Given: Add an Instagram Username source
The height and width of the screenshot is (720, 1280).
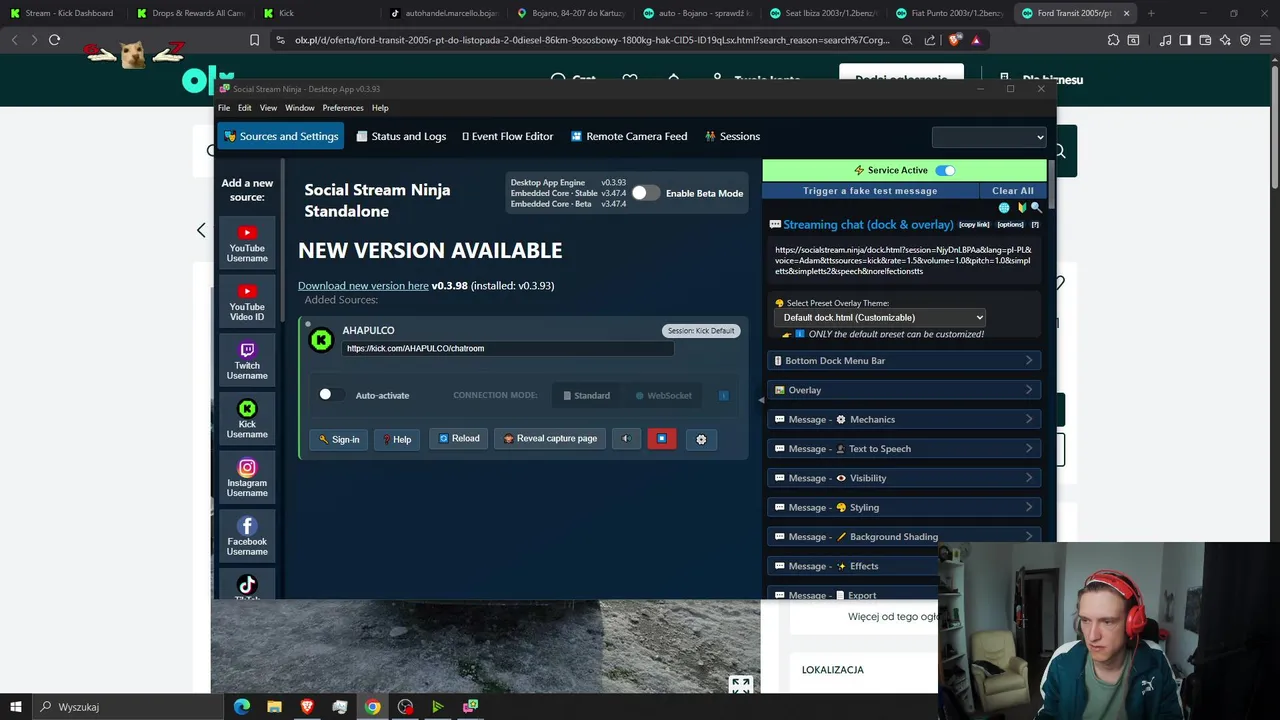Looking at the screenshot, I should [x=247, y=478].
